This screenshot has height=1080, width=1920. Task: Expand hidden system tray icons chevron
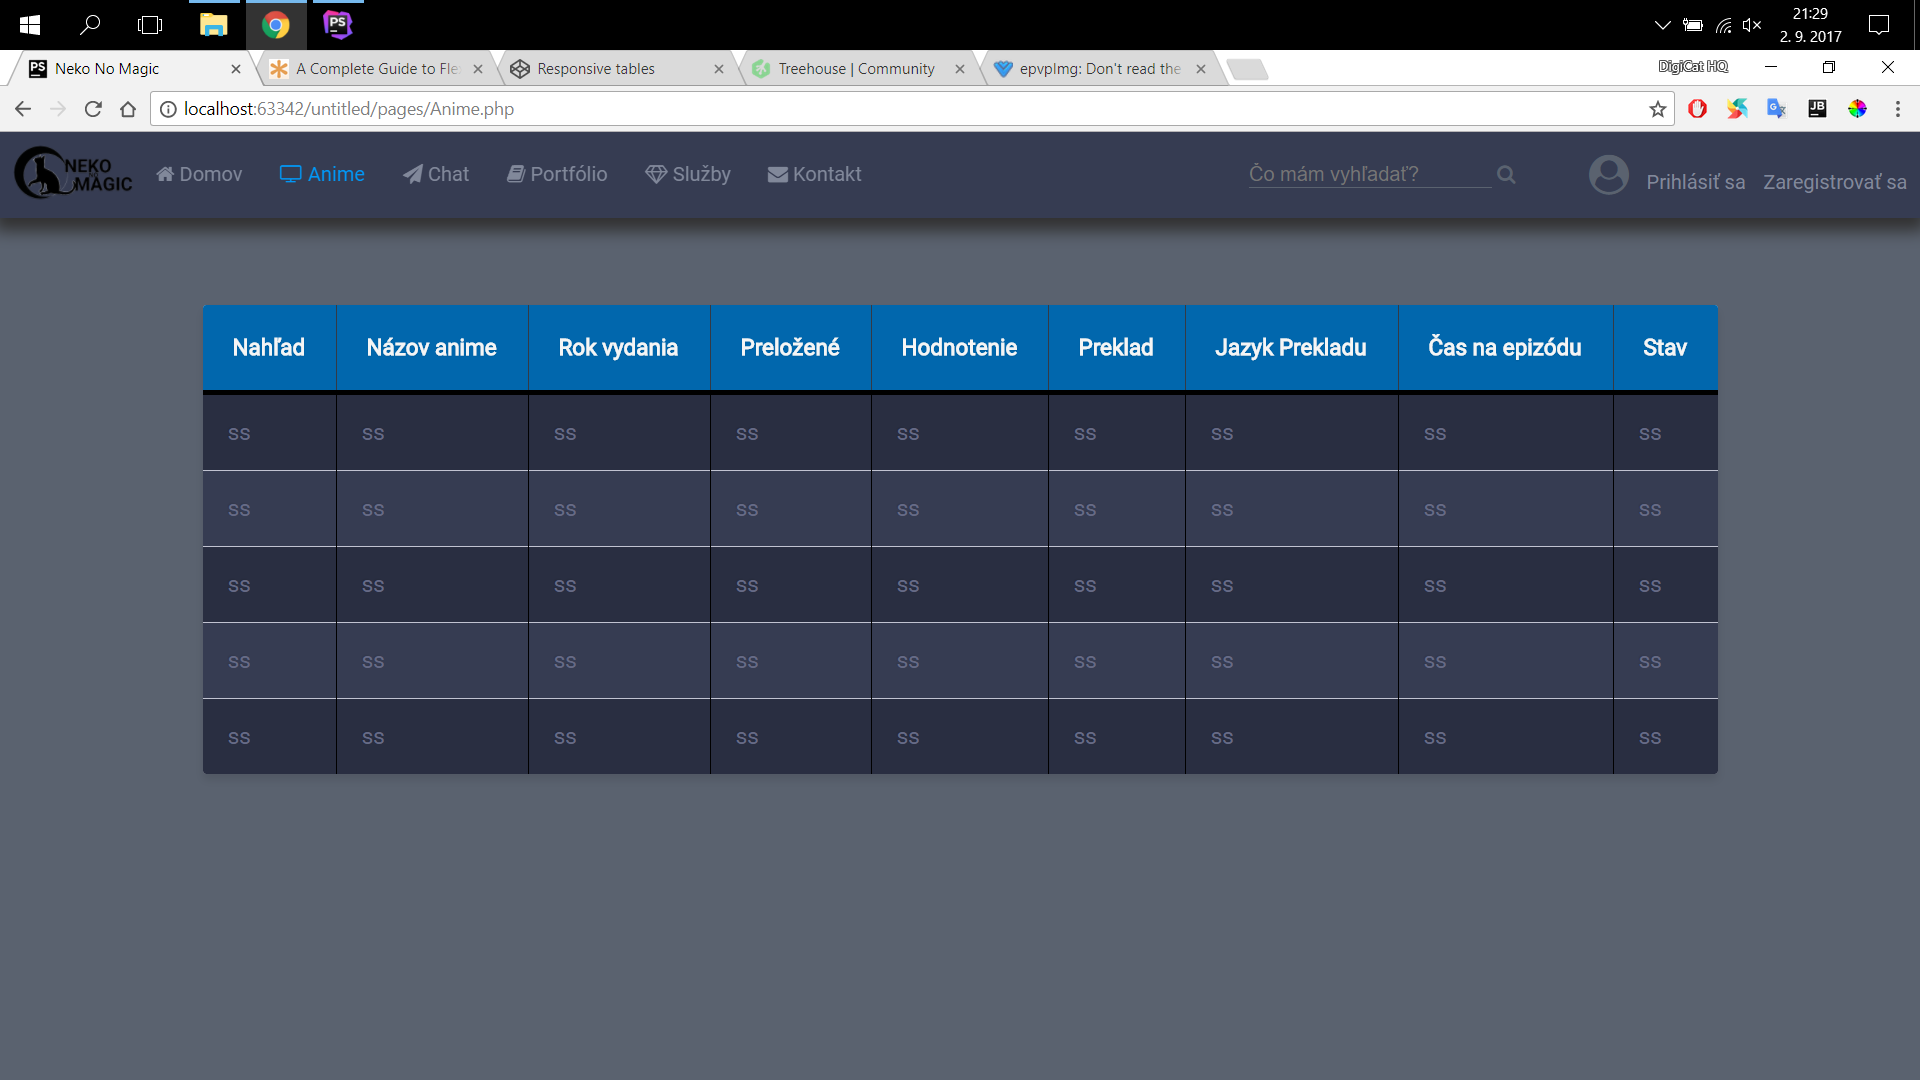point(1662,25)
